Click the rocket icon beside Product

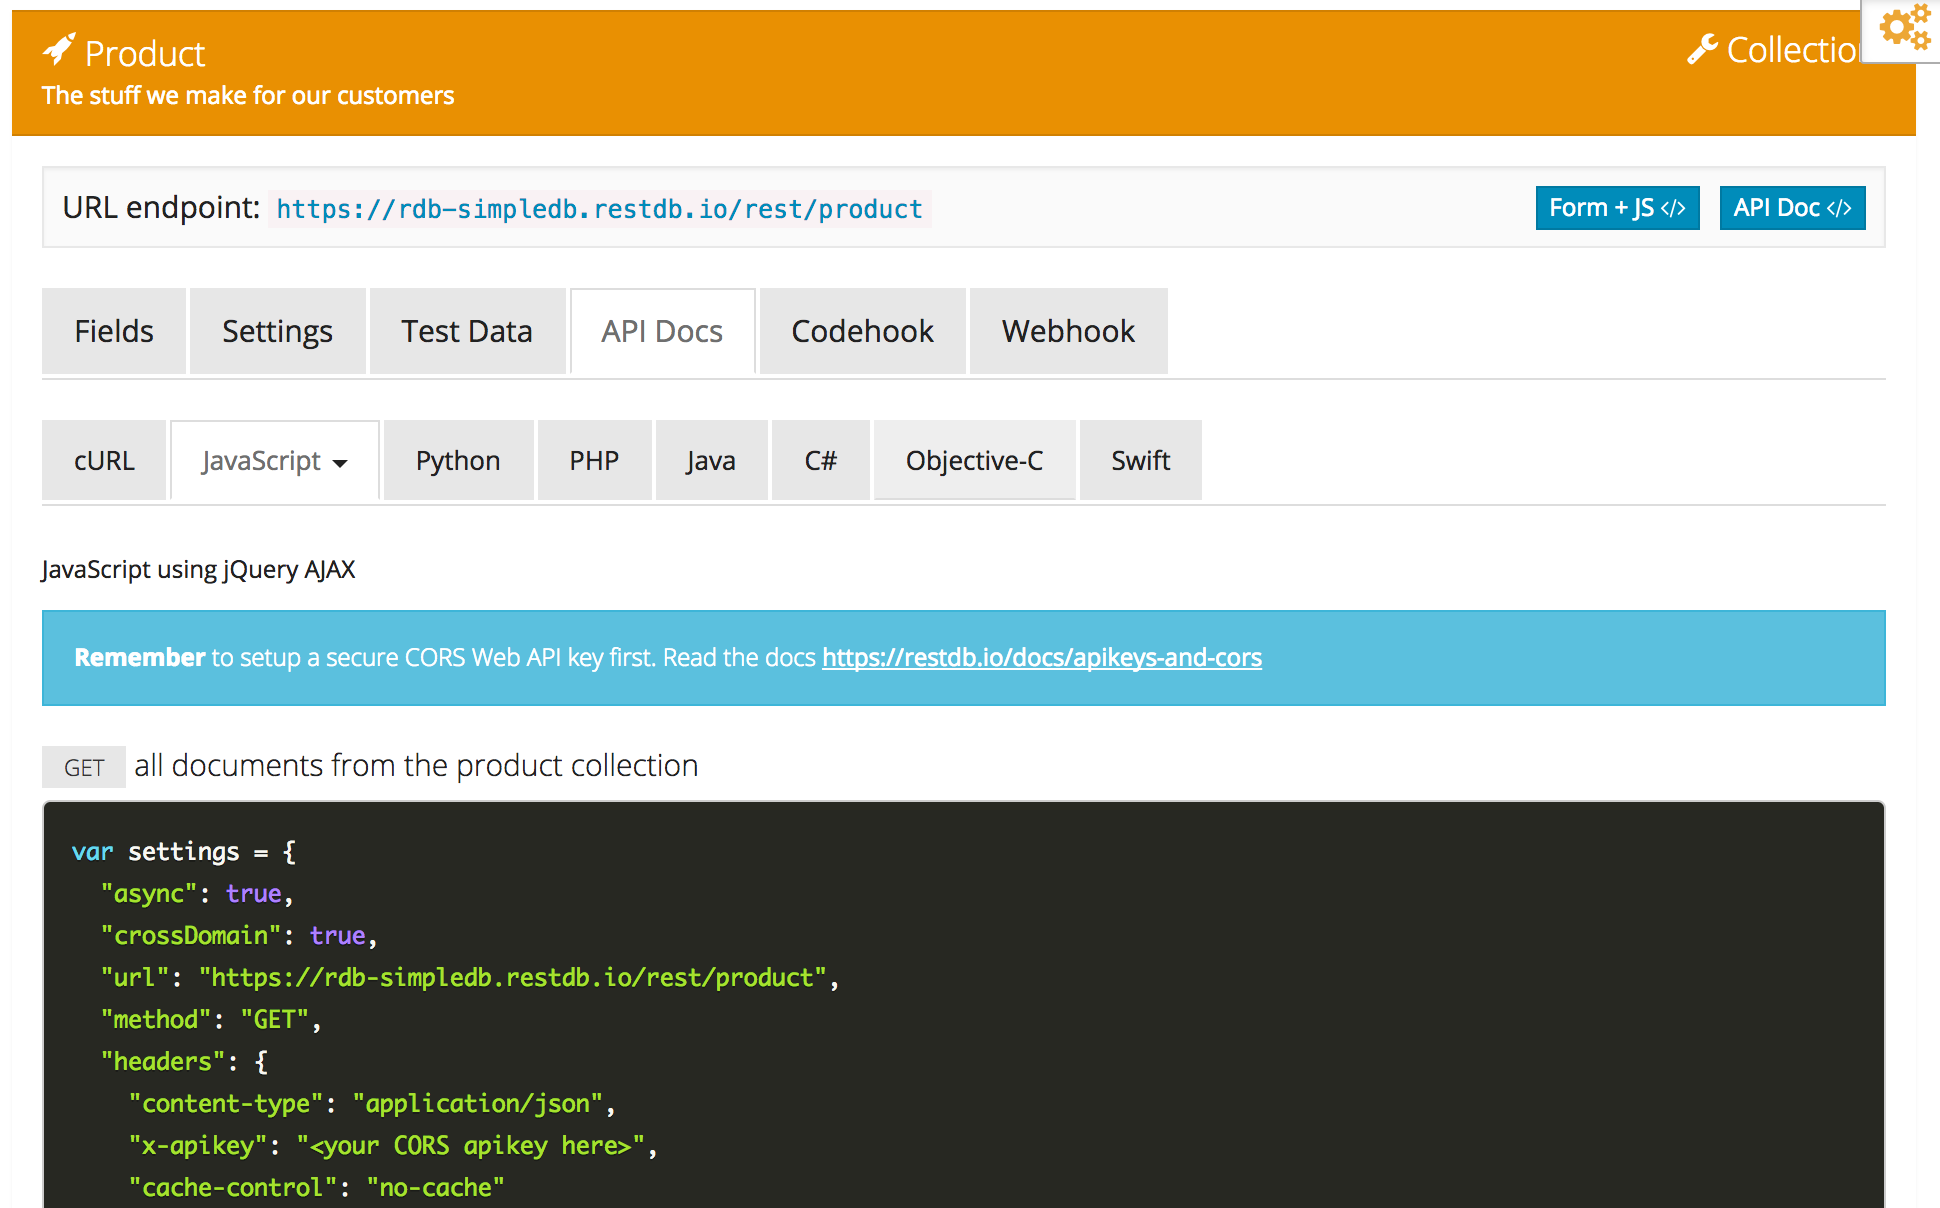coord(59,48)
